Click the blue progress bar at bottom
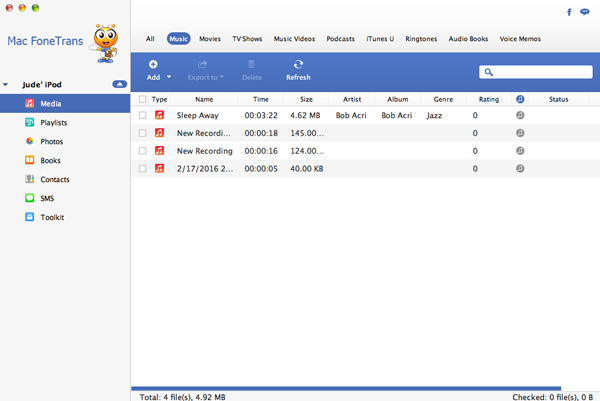The width and height of the screenshot is (600, 401). coord(346,388)
